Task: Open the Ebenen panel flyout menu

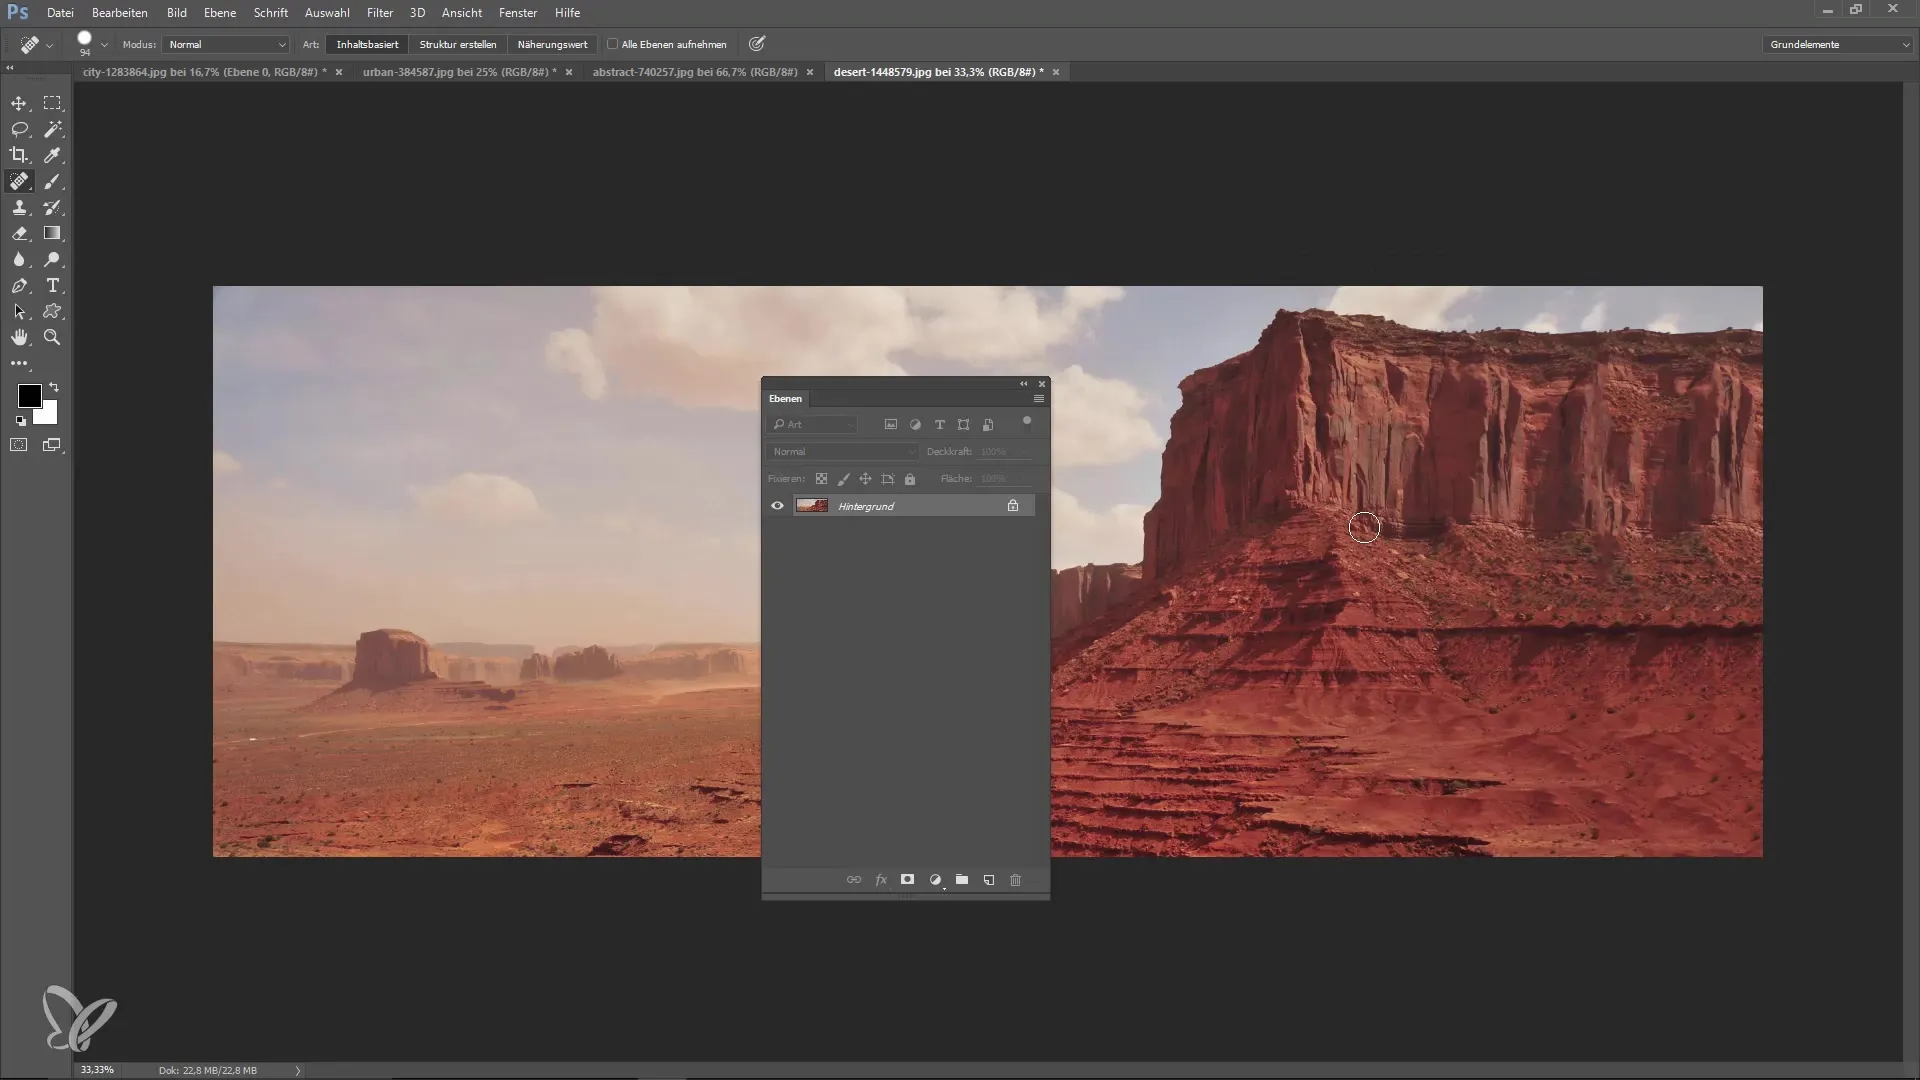Action: [1039, 399]
